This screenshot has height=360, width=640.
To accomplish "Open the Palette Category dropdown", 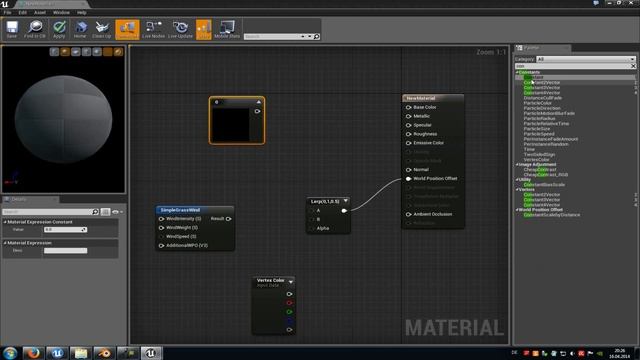I will [x=586, y=59].
